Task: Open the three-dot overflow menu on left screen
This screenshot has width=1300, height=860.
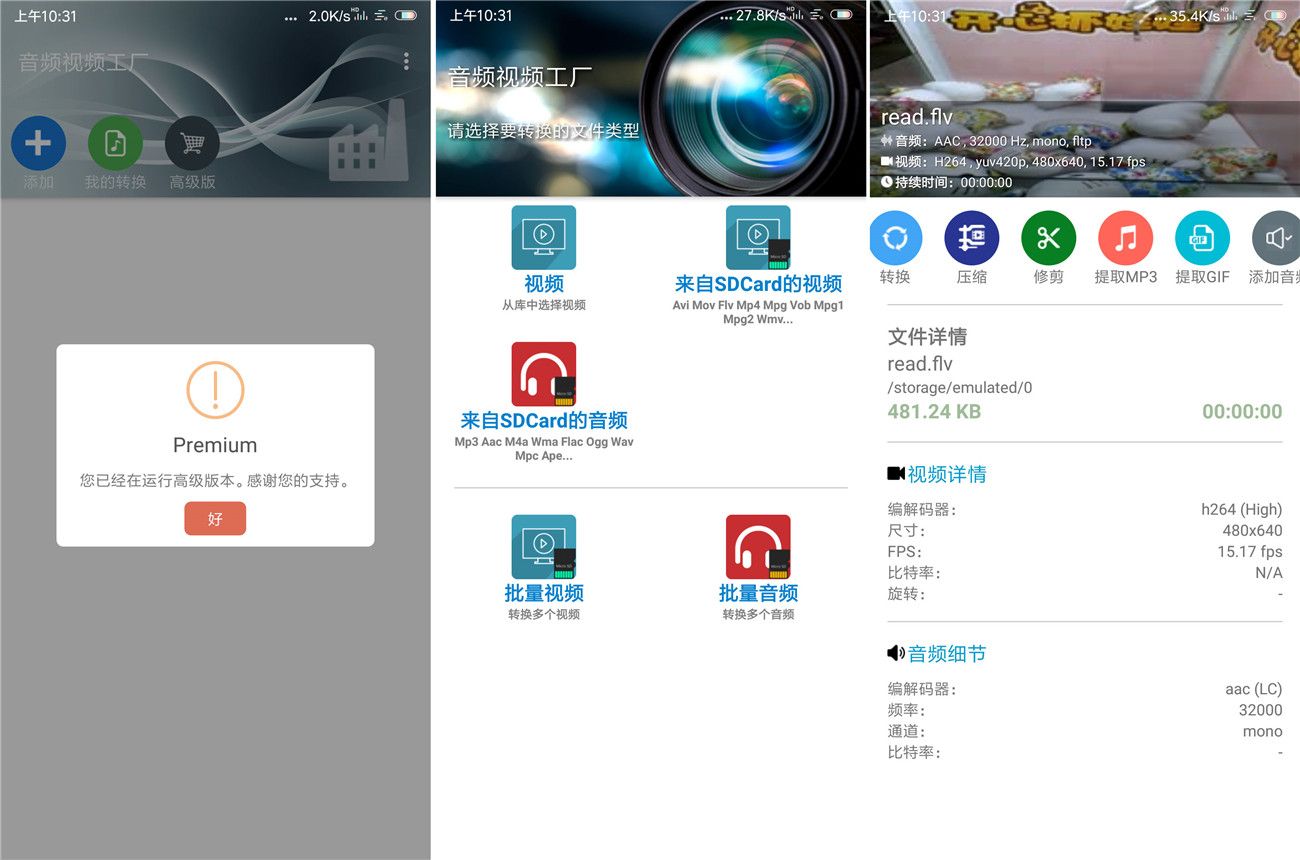Action: (406, 62)
